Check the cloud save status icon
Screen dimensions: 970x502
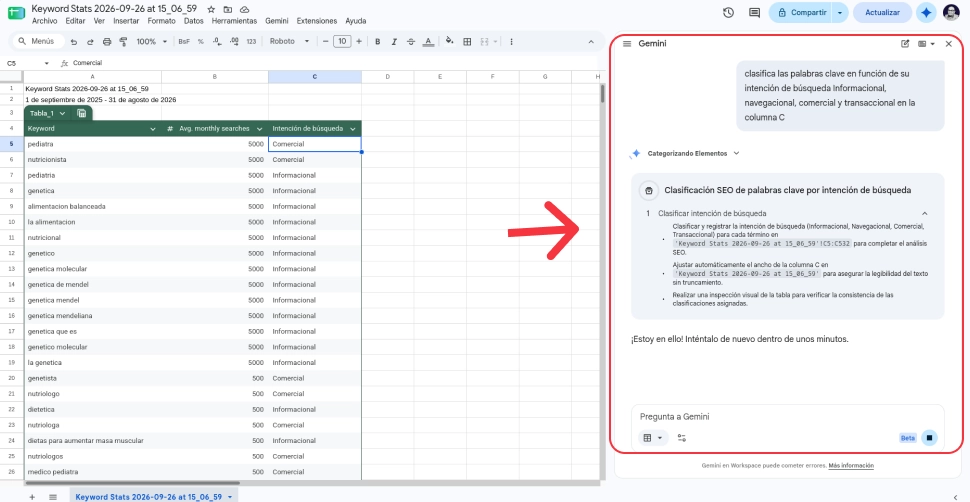click(x=245, y=9)
